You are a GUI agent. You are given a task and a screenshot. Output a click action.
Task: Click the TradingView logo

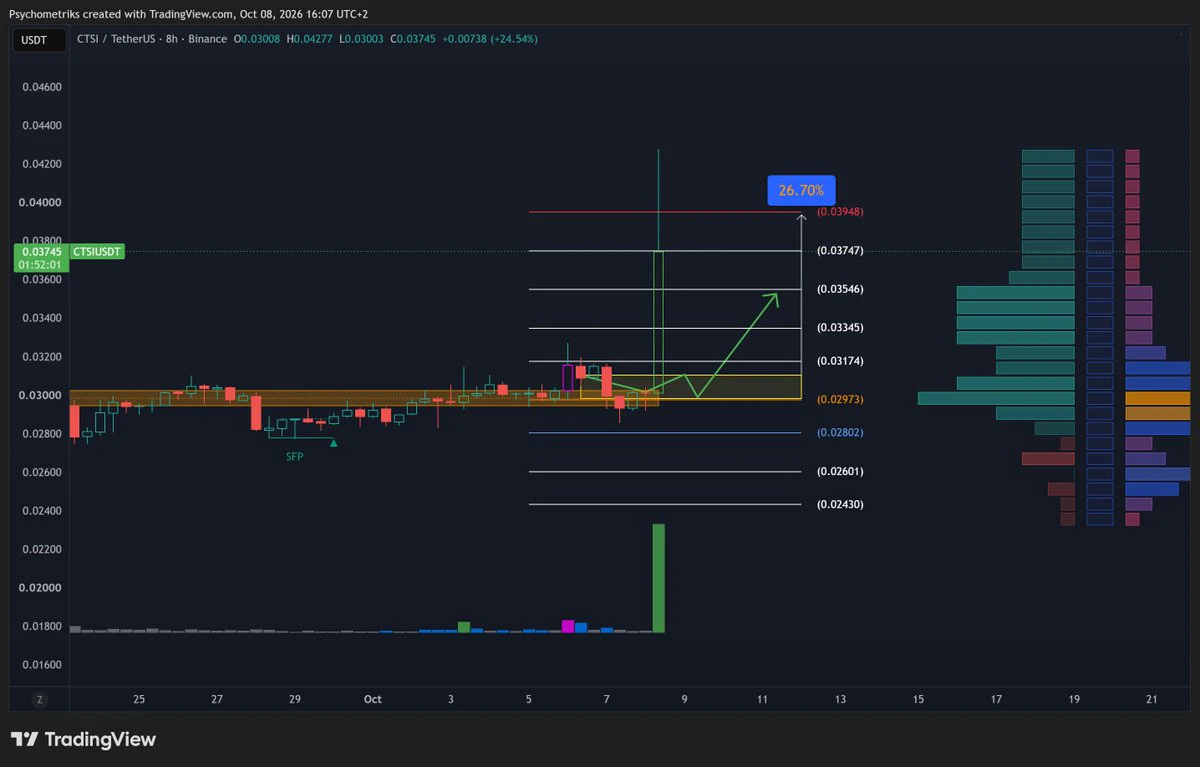click(84, 740)
